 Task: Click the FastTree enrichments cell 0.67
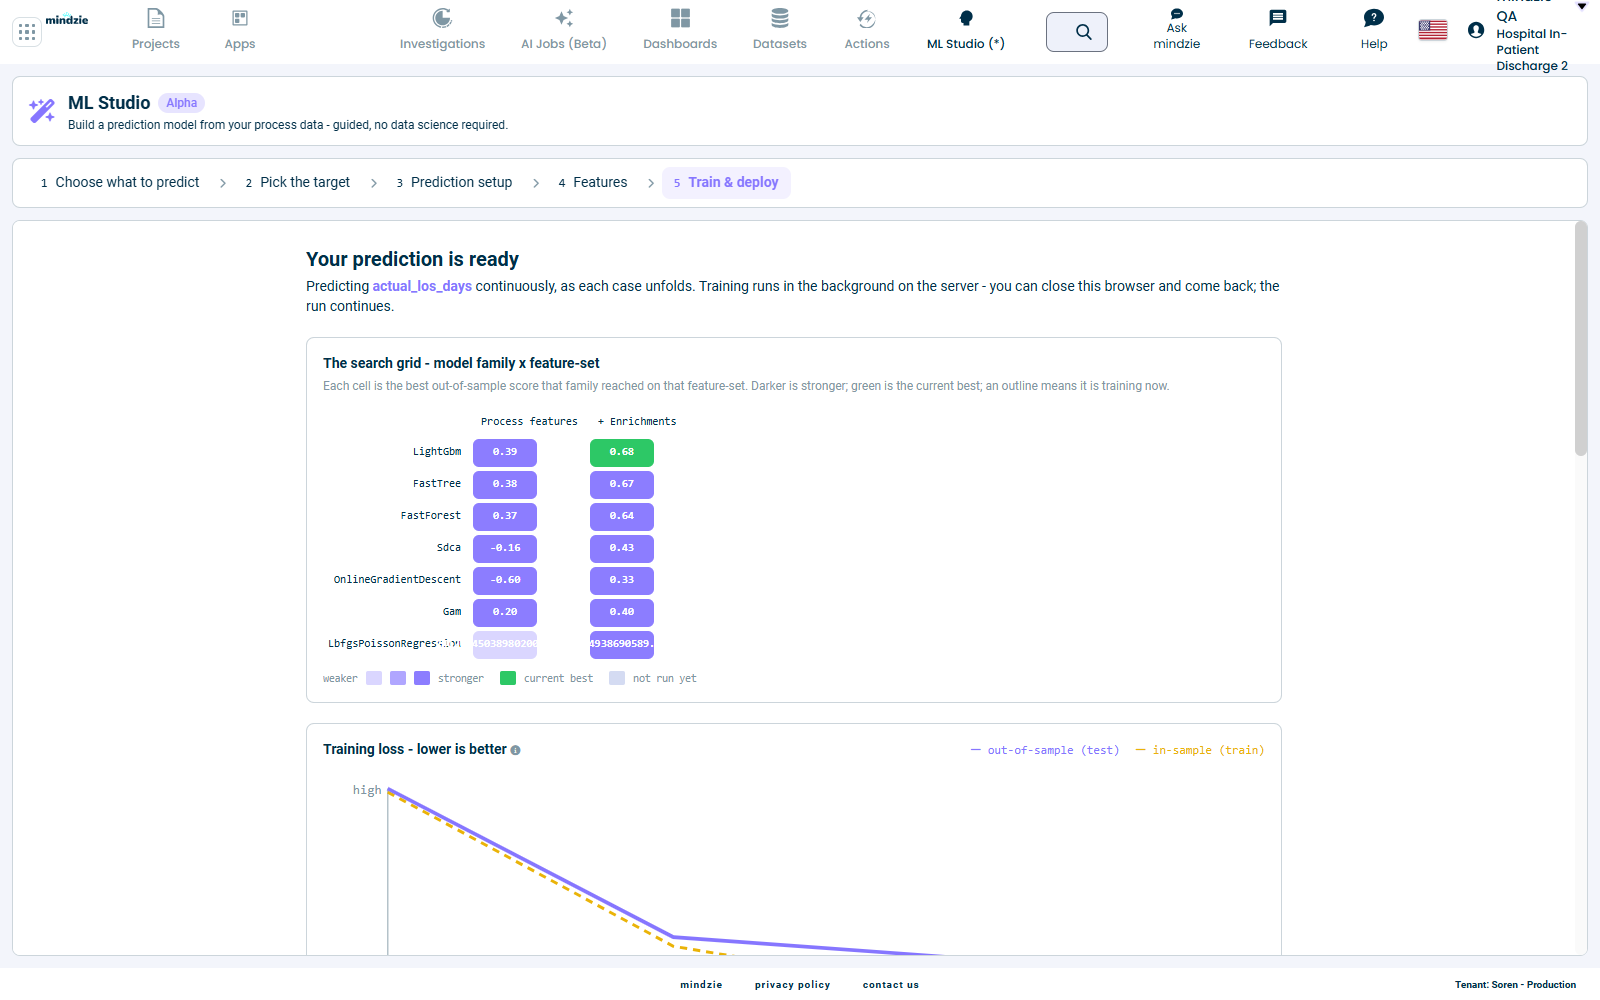click(x=622, y=484)
